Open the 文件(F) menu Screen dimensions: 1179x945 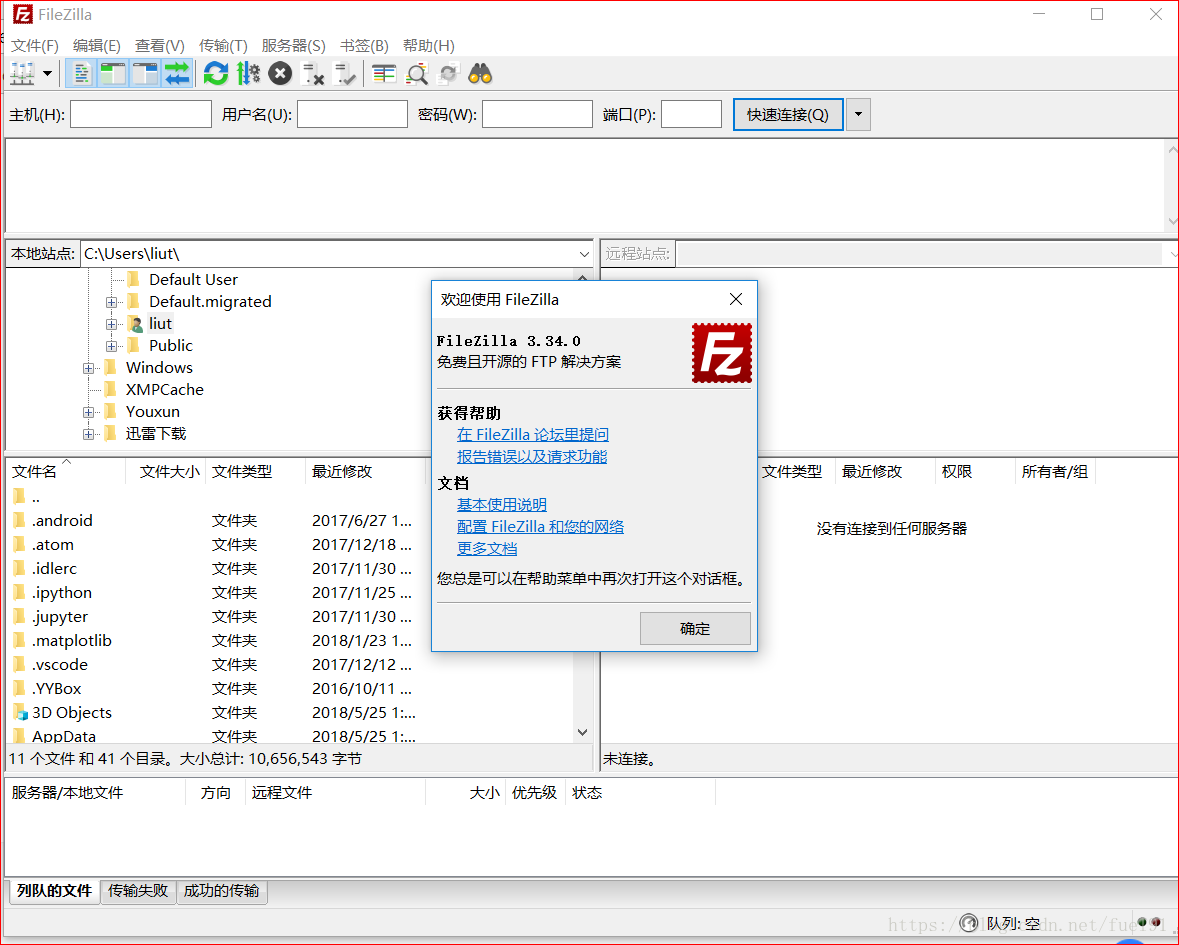coord(35,46)
